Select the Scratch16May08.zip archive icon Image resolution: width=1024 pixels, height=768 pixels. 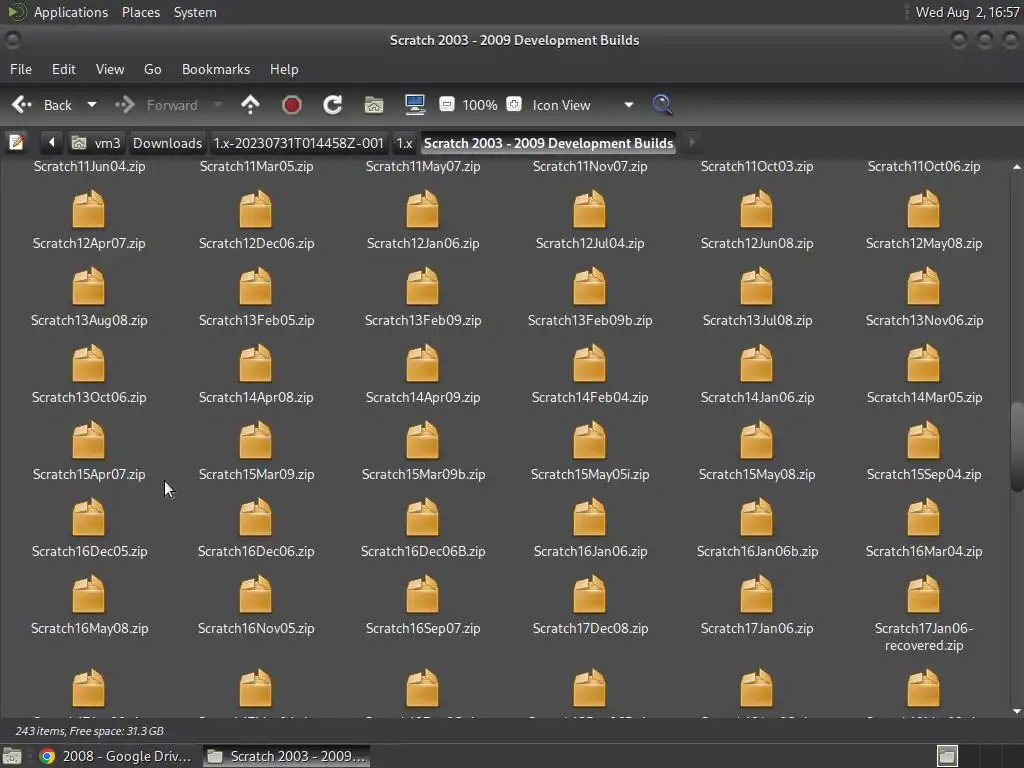click(x=88, y=594)
